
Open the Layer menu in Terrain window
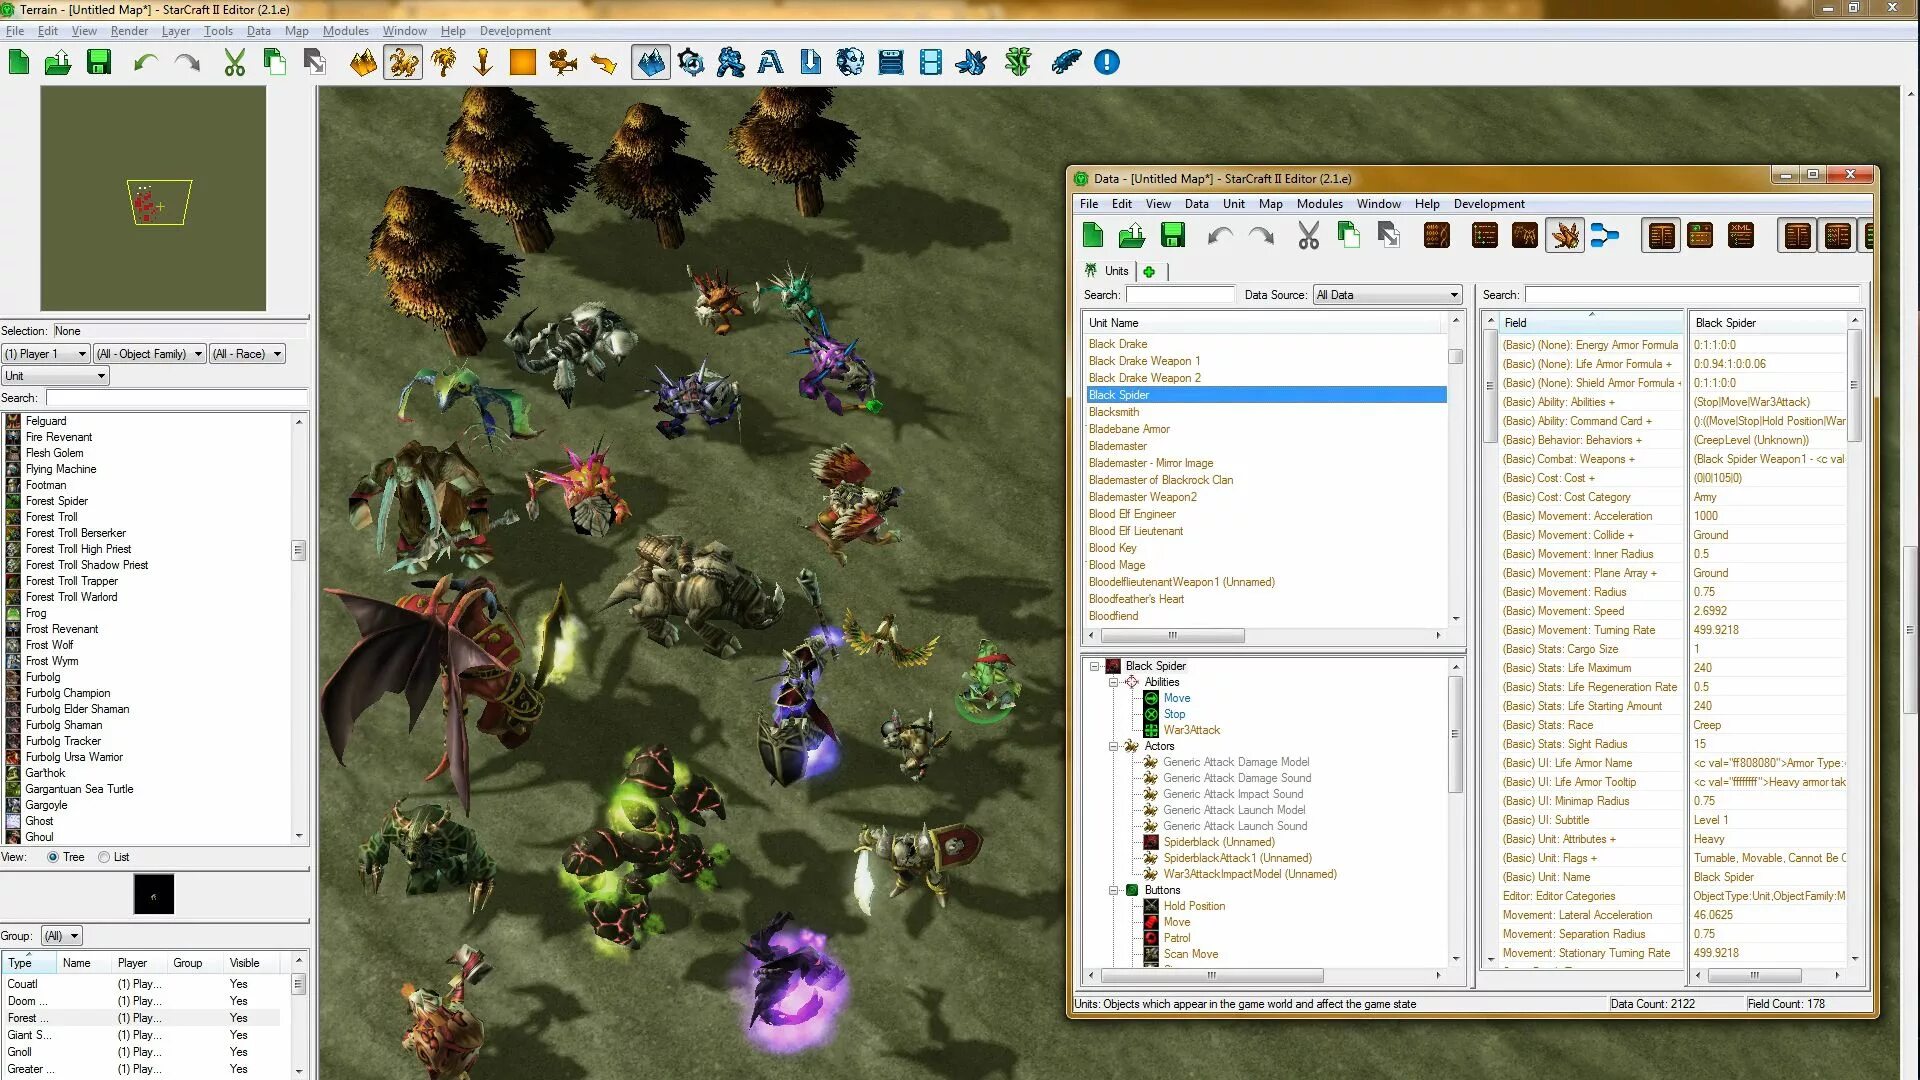pyautogui.click(x=176, y=31)
